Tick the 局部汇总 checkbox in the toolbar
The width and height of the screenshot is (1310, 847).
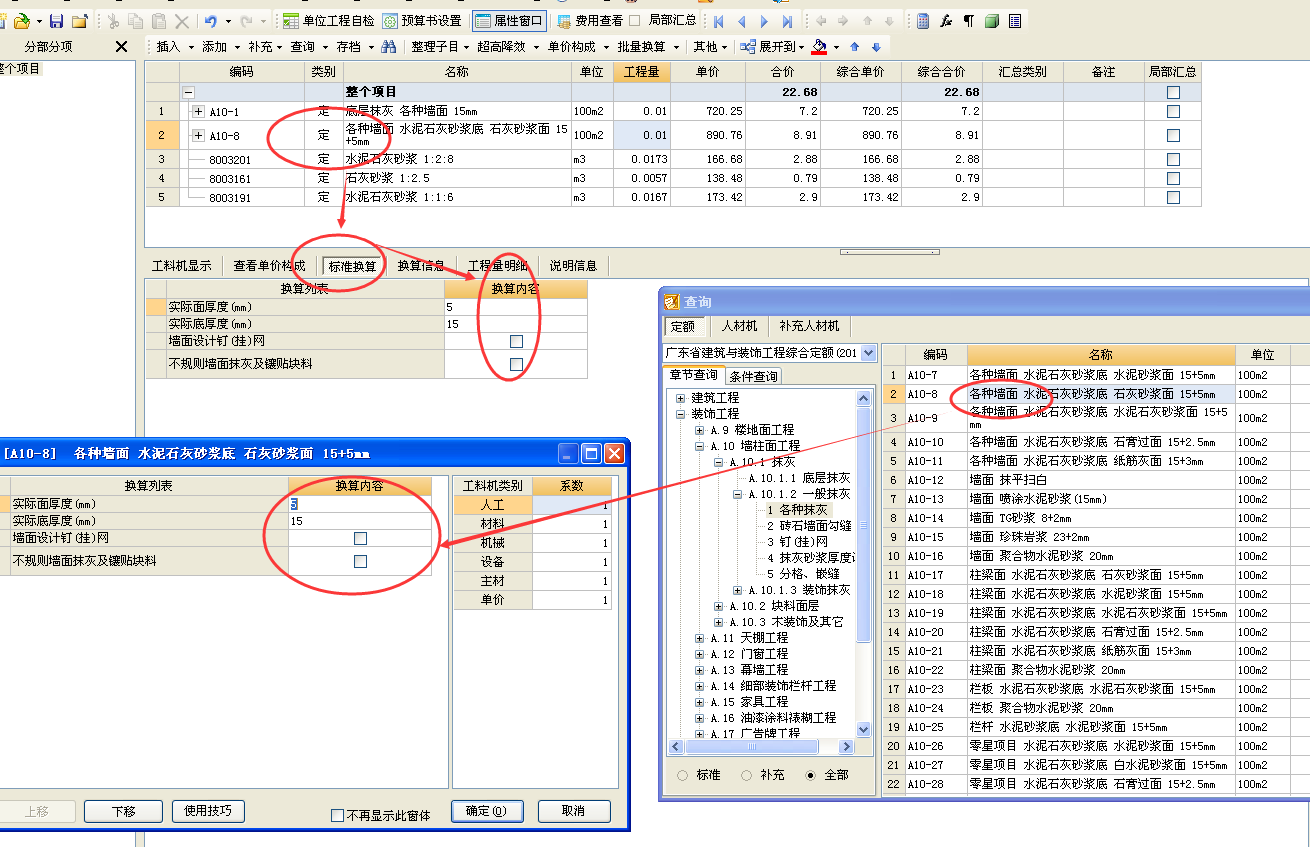(x=634, y=20)
